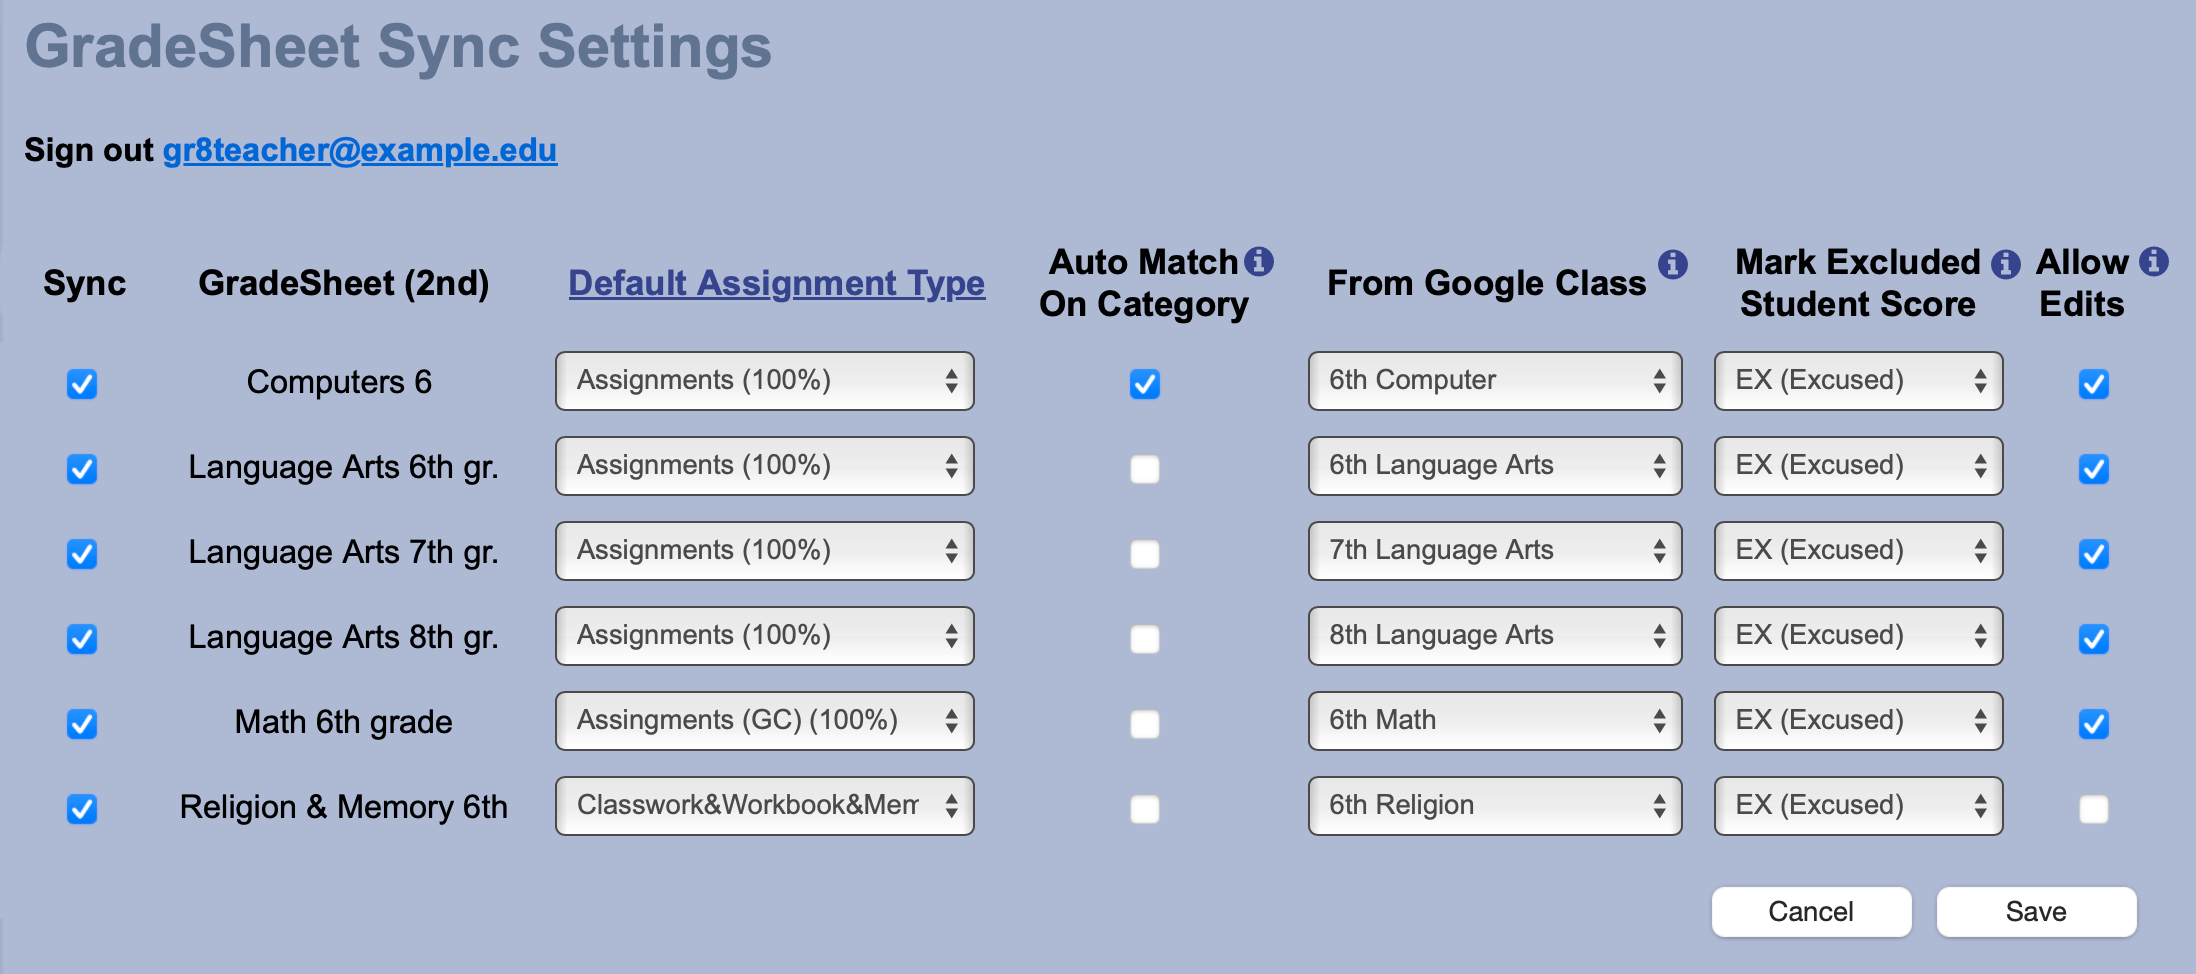Expand excluded score dropdown for Religion & Memory 6th
Image resolution: width=2196 pixels, height=974 pixels.
(1857, 806)
